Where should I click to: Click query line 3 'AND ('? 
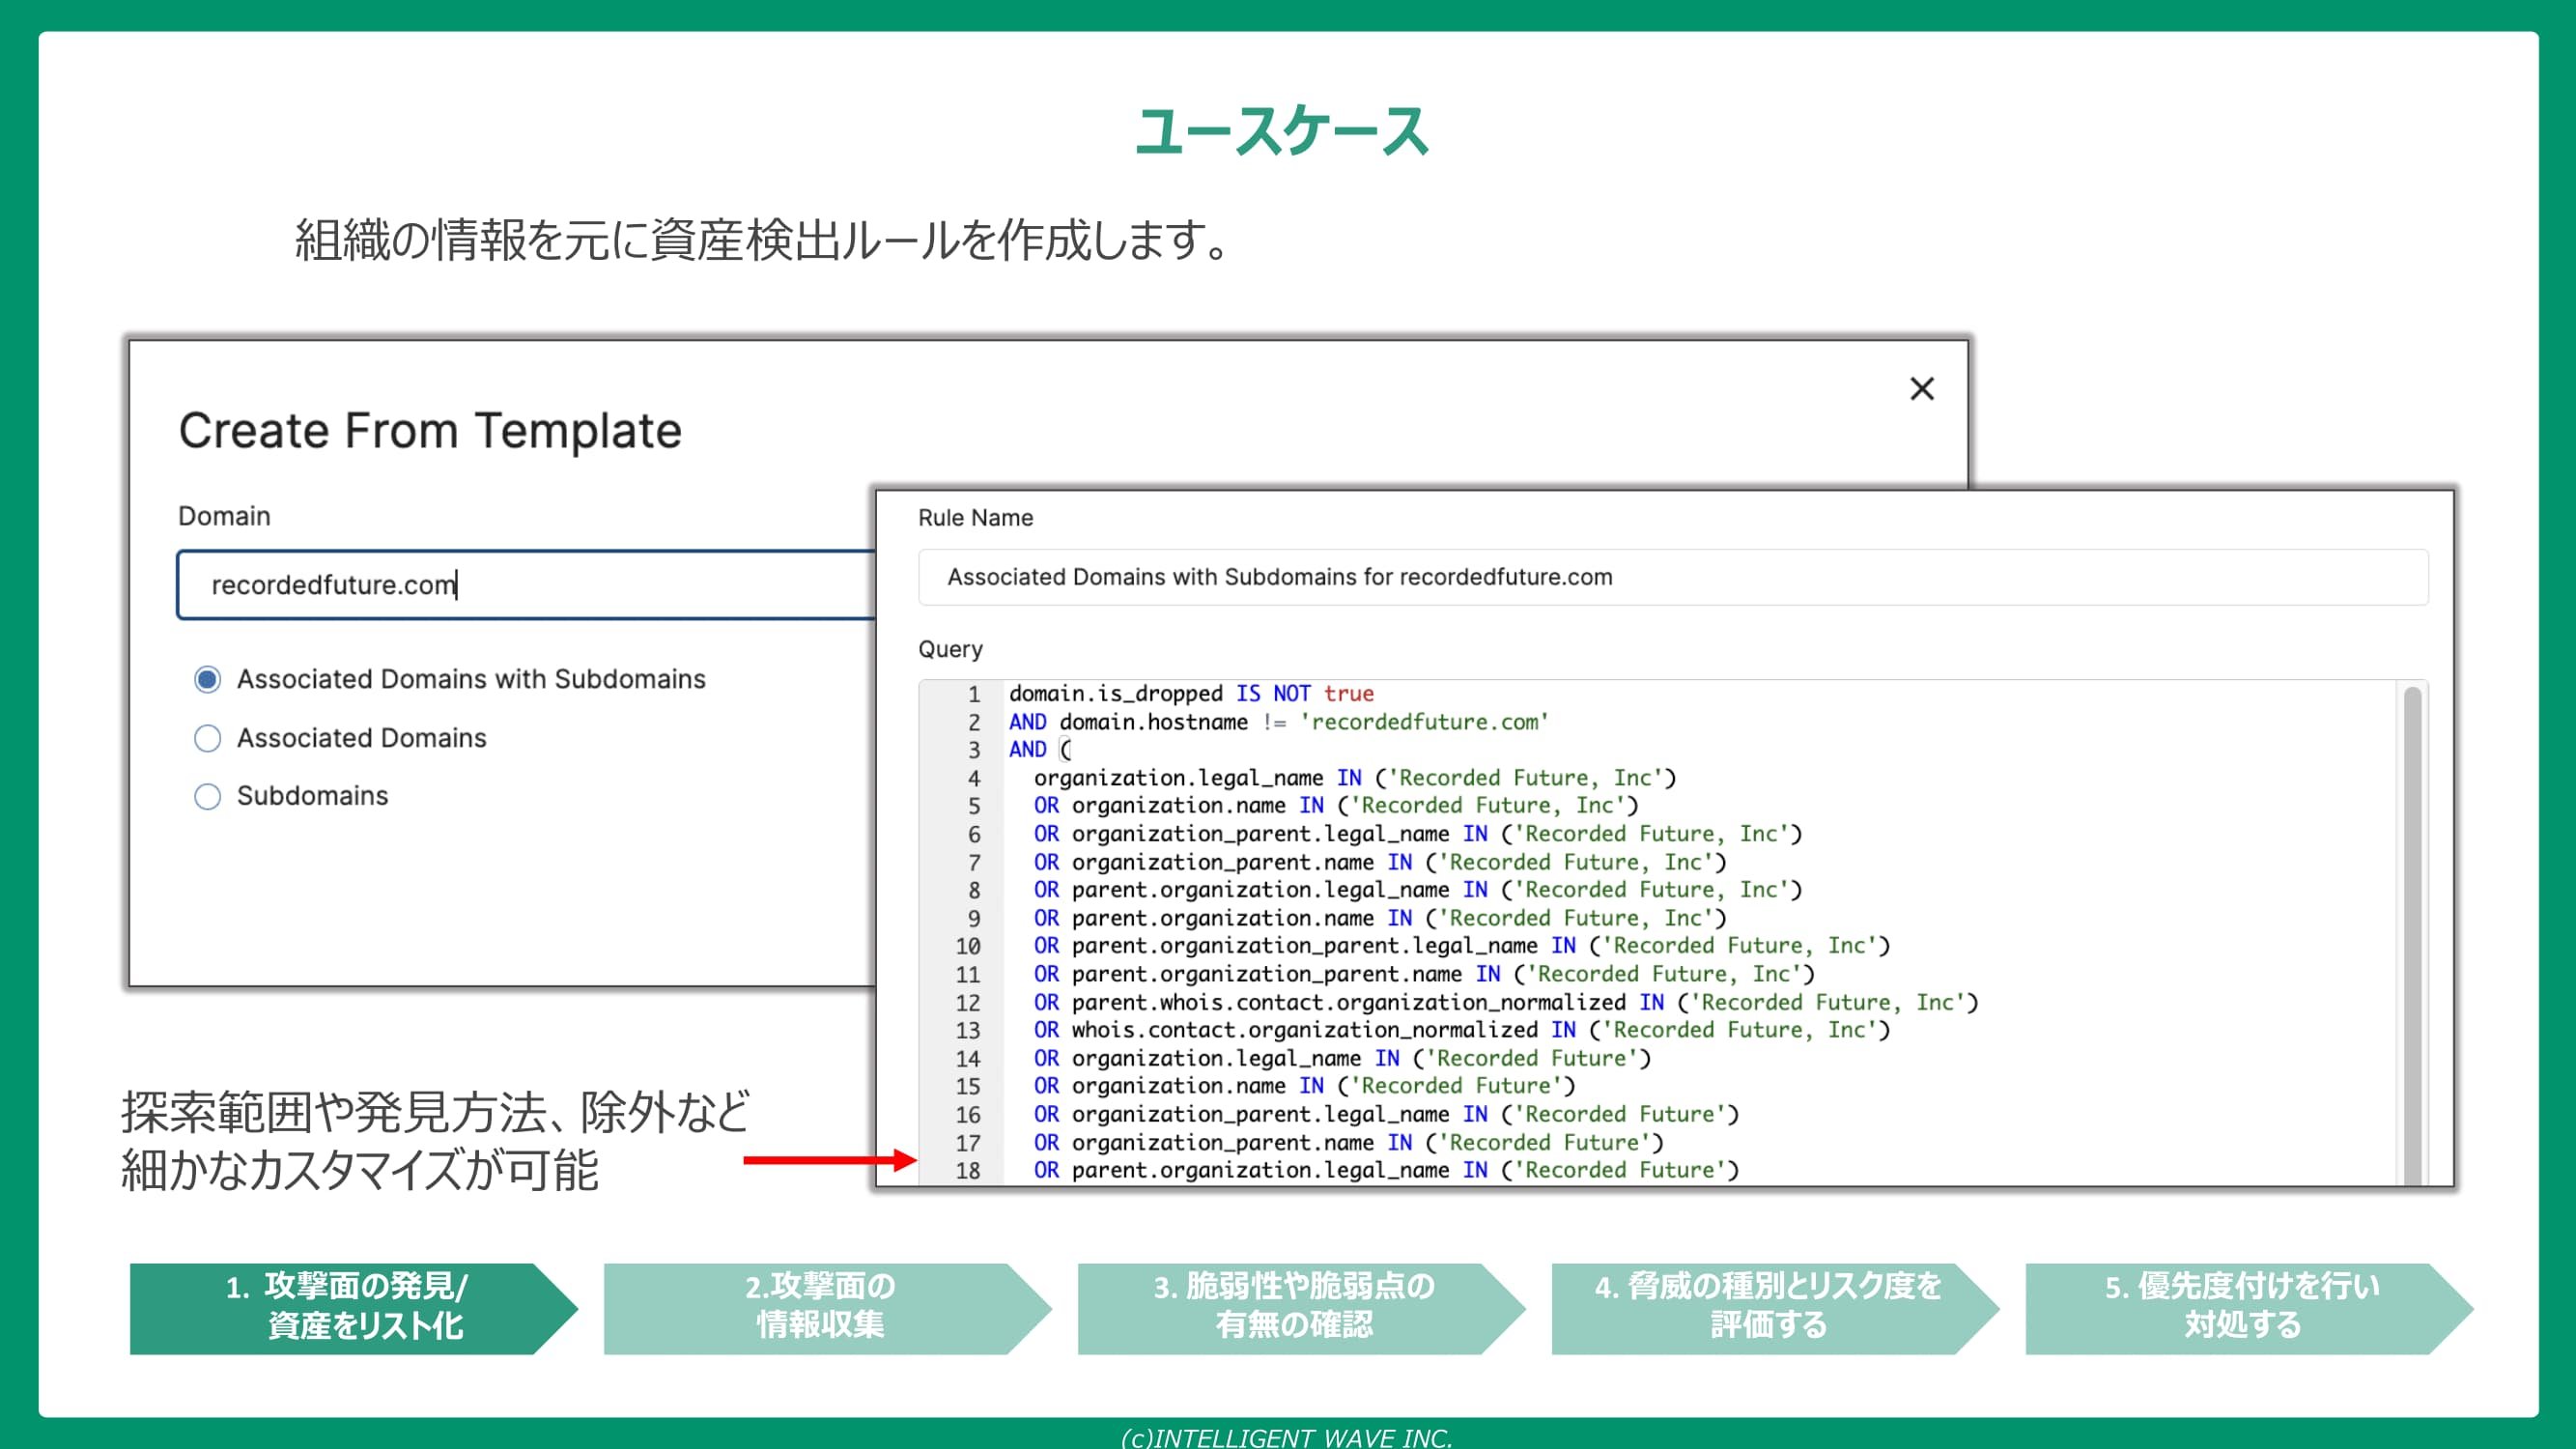(1039, 750)
